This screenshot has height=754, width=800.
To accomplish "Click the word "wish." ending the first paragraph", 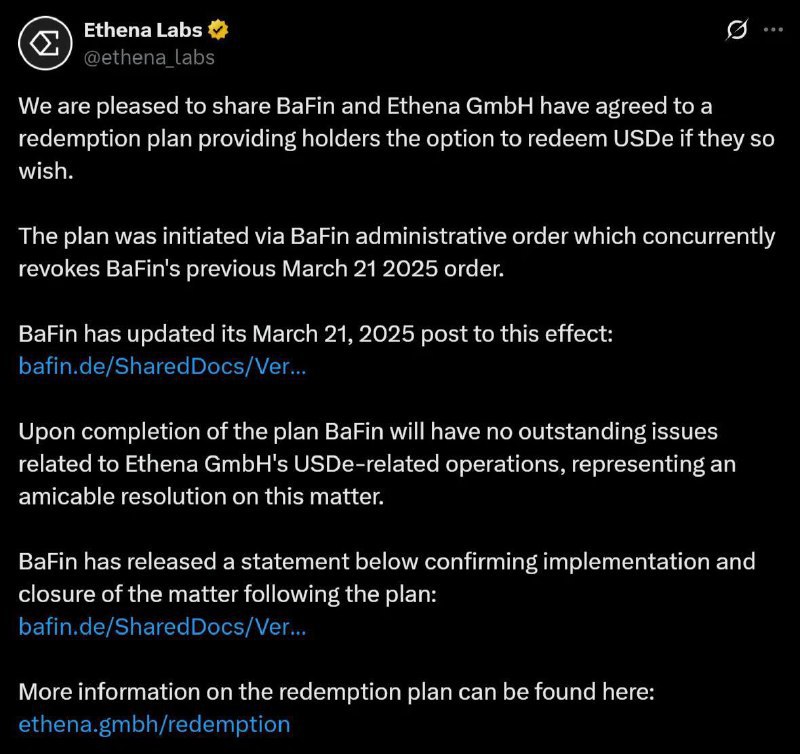I will (x=46, y=171).
